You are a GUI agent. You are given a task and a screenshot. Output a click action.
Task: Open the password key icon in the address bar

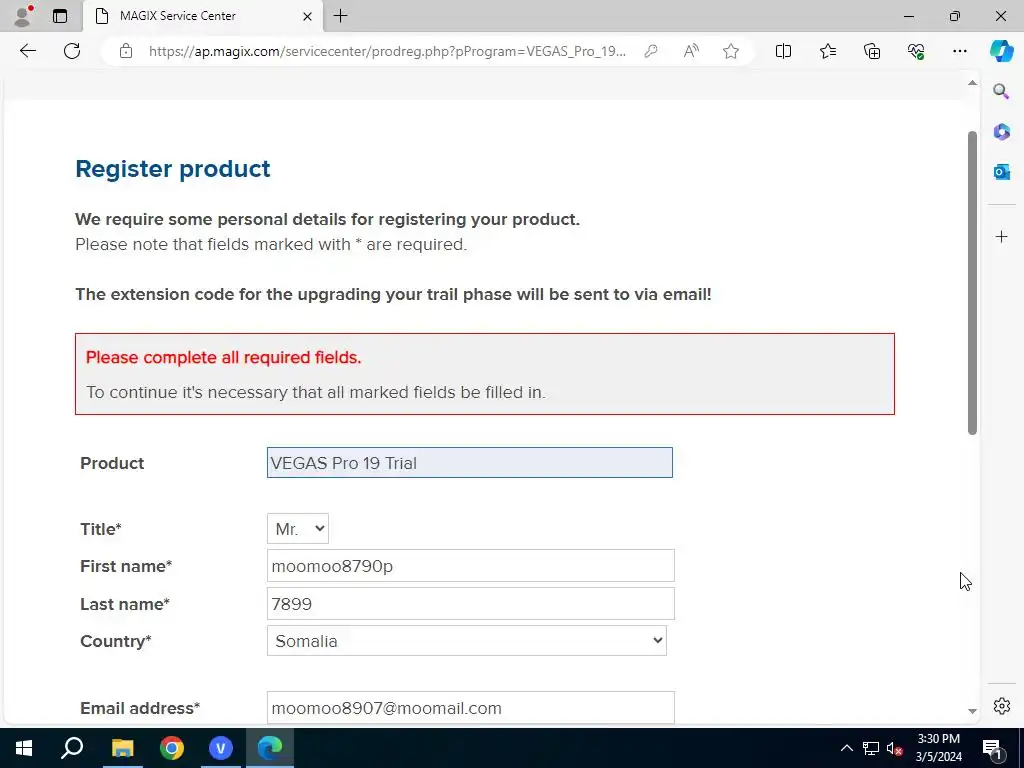point(650,51)
